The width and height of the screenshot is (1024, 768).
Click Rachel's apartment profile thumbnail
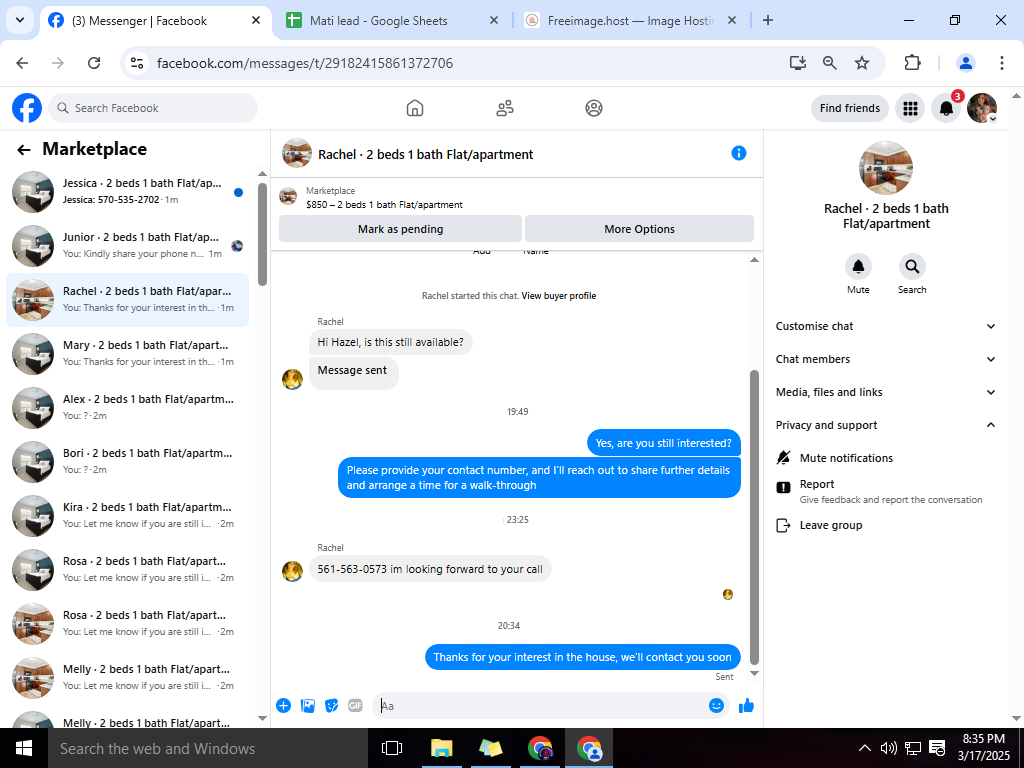click(x=886, y=168)
